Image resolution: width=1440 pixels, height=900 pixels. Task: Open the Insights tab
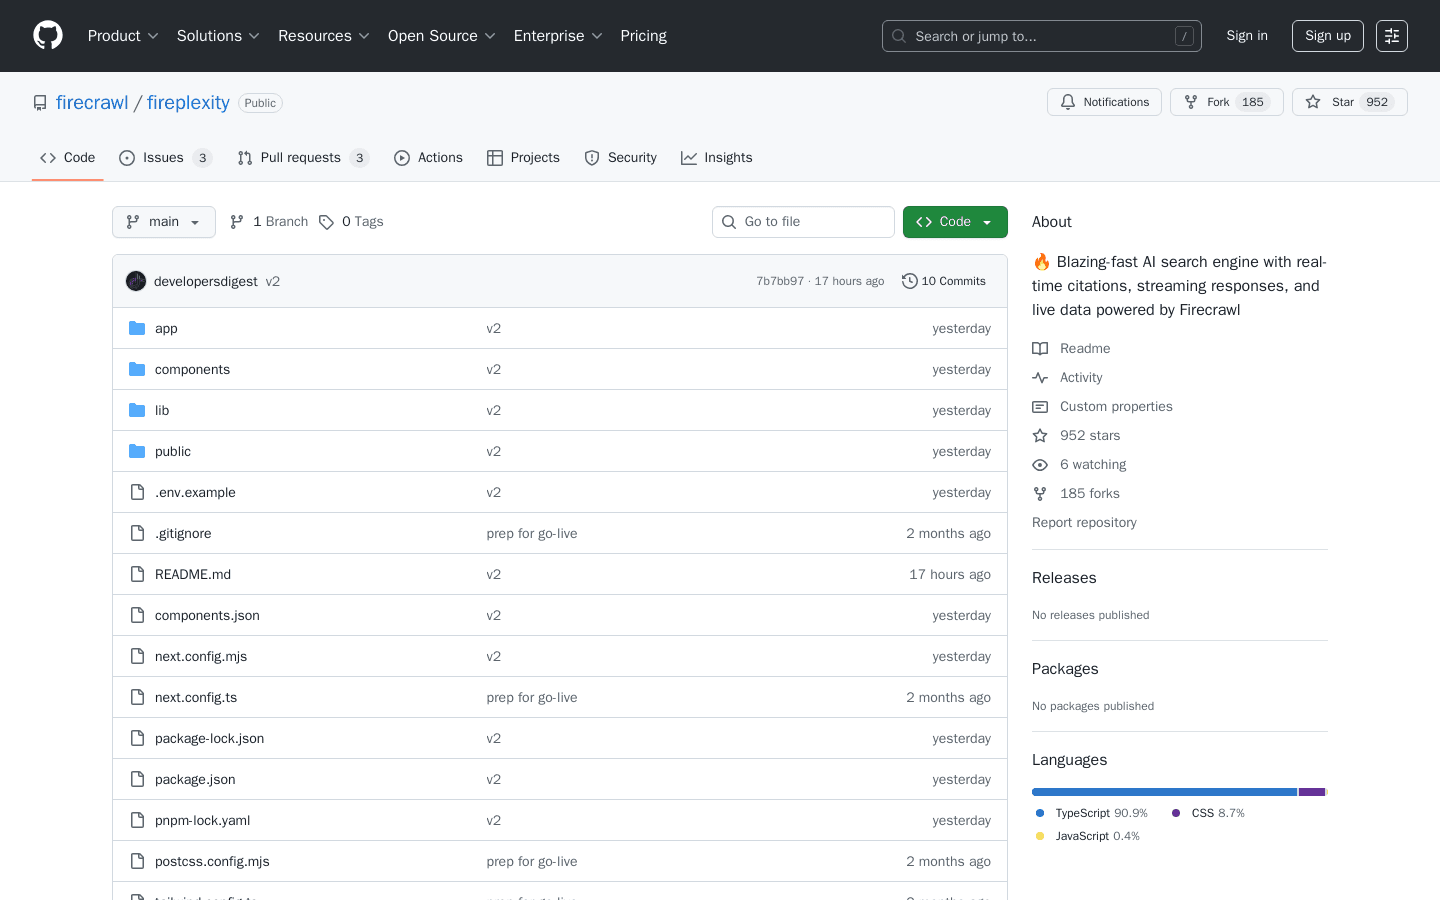pos(716,157)
